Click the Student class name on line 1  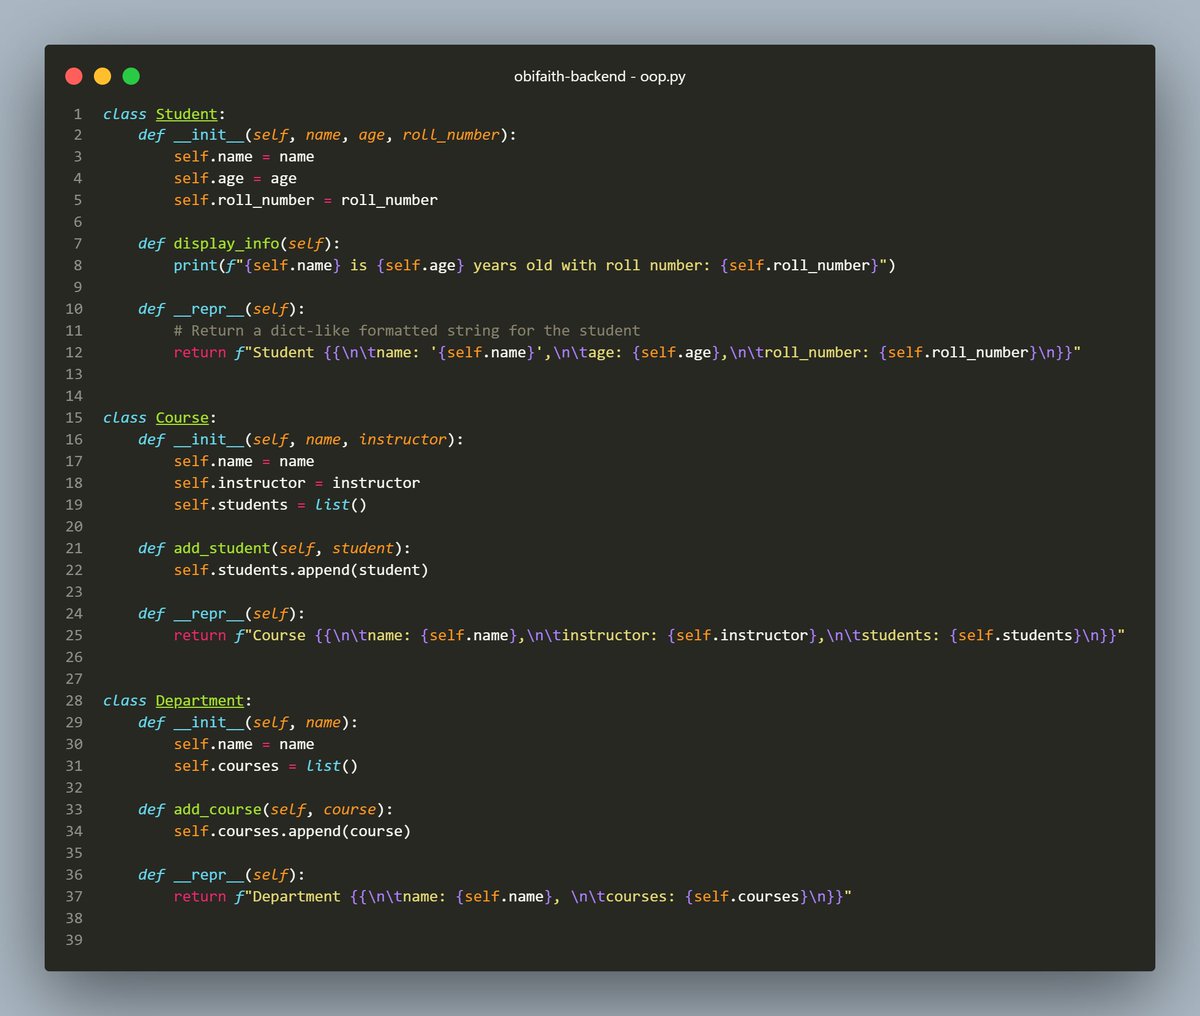click(x=187, y=114)
